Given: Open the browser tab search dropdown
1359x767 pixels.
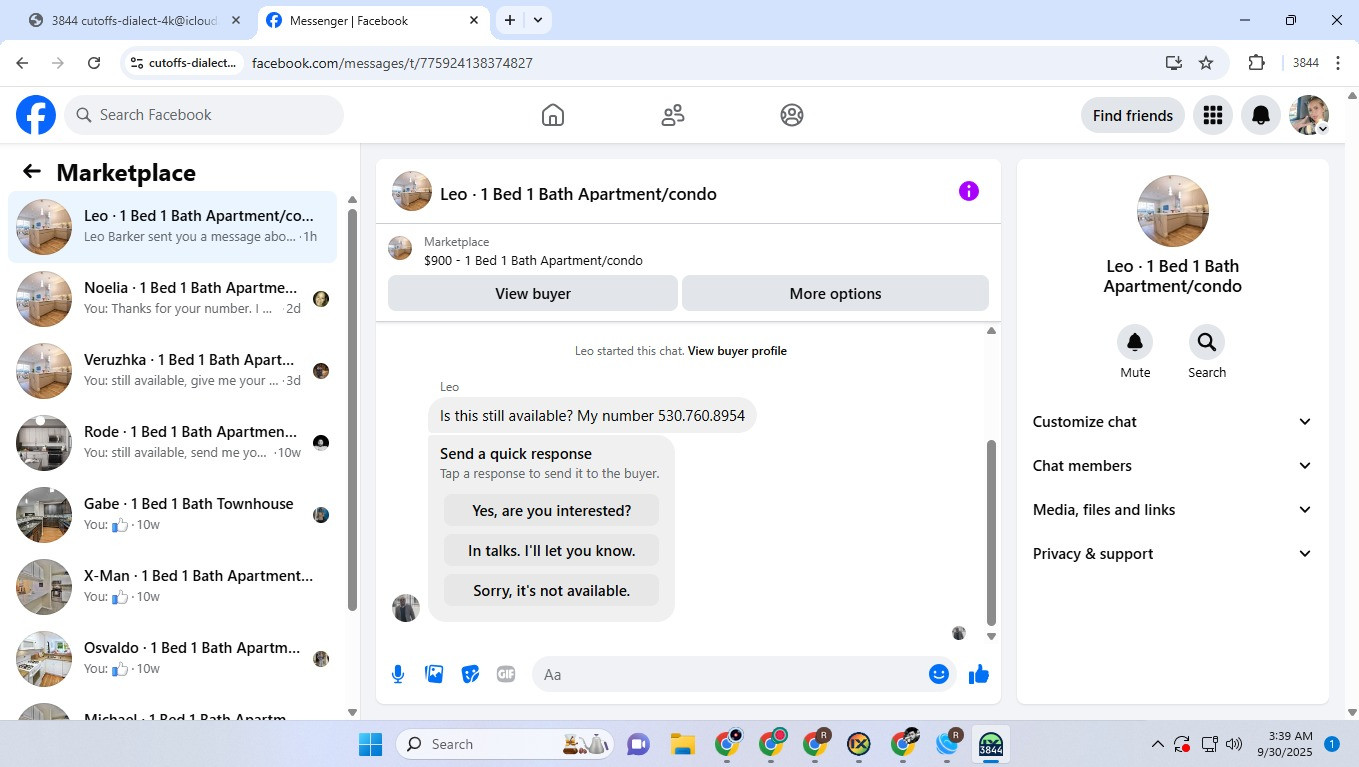Looking at the screenshot, I should coord(538,20).
